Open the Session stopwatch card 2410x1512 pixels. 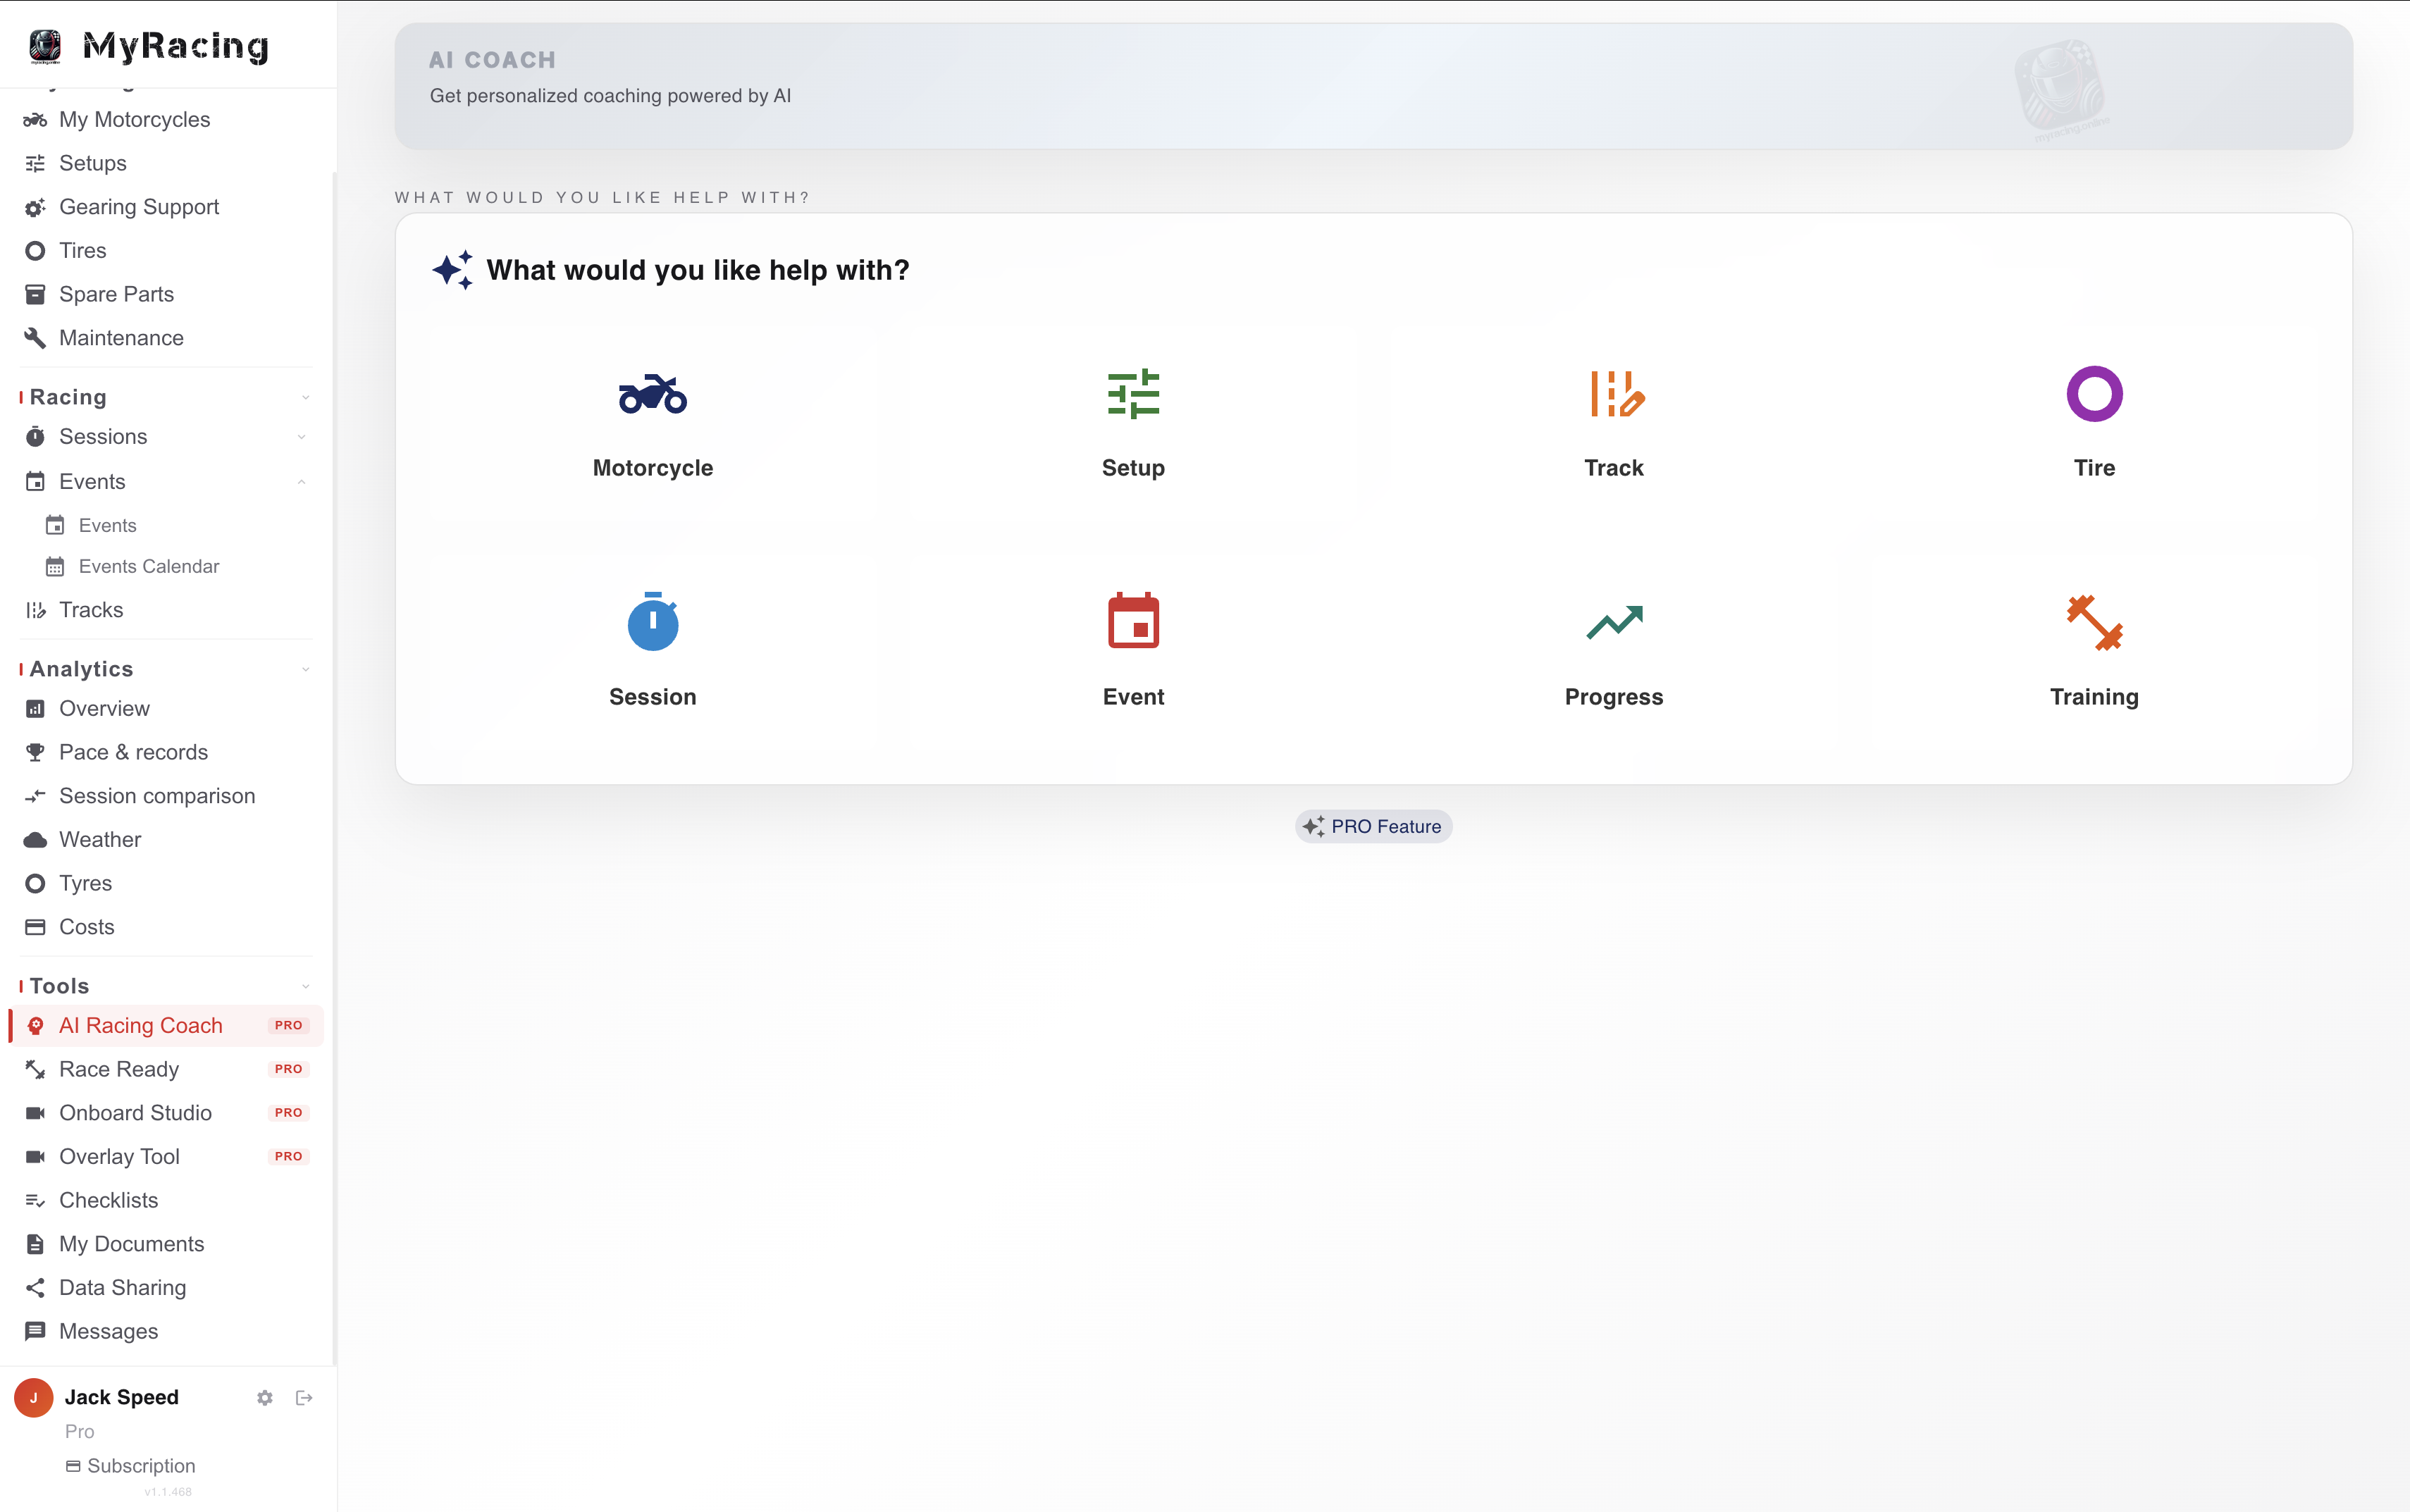652,652
